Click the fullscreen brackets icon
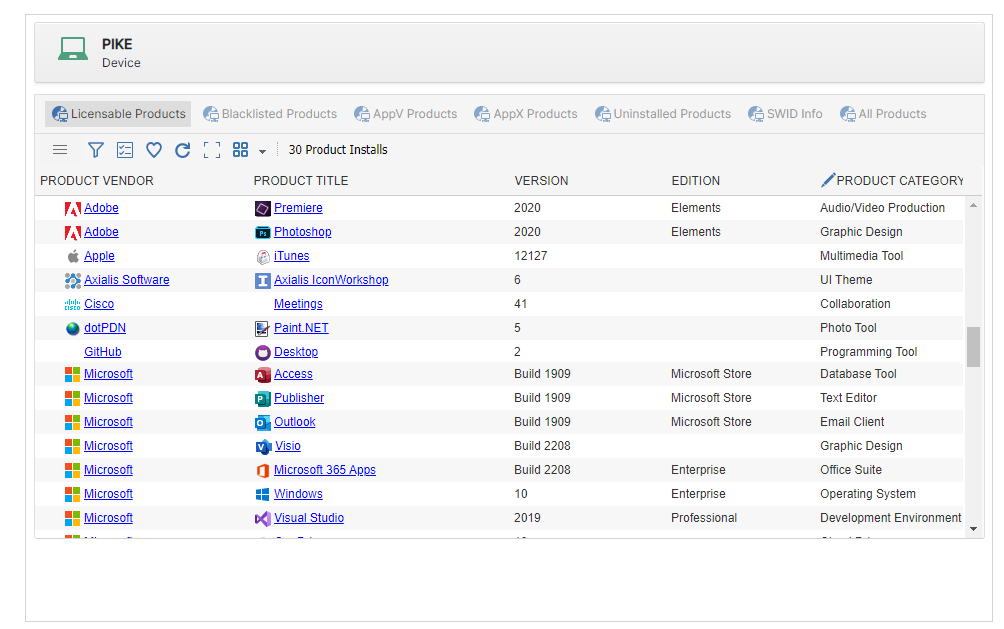The height and width of the screenshot is (629, 1004). pos(212,150)
